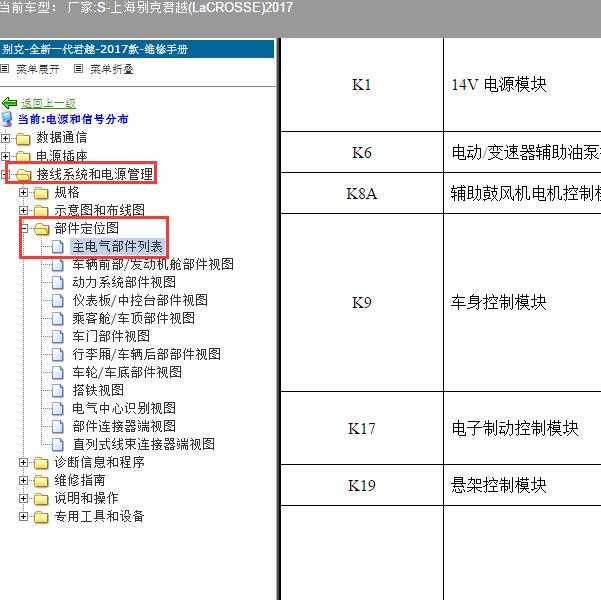Open the 返回上一级 link

(x=48, y=103)
